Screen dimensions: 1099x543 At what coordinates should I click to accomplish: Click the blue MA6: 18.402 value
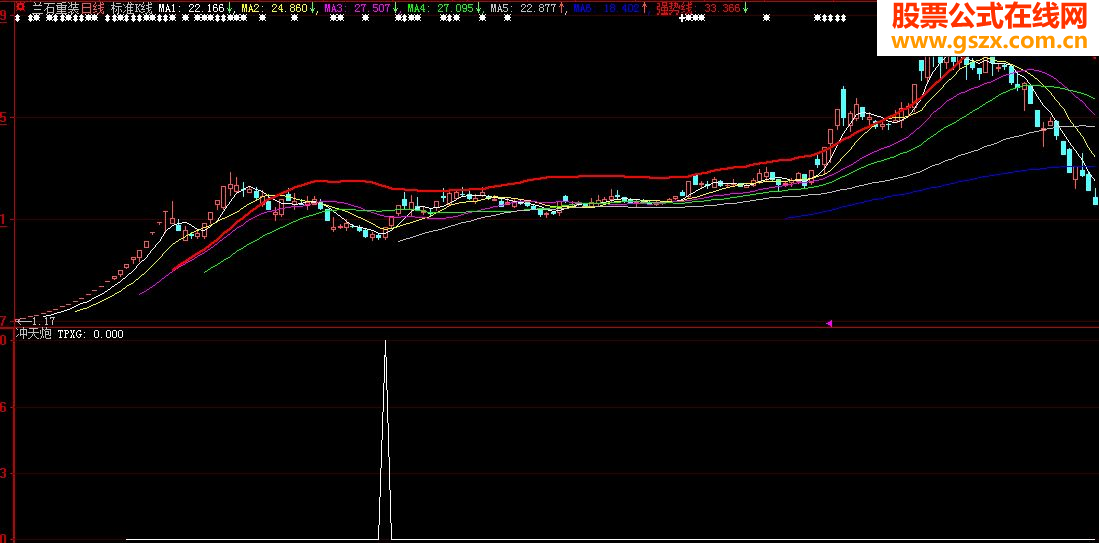click(x=606, y=8)
